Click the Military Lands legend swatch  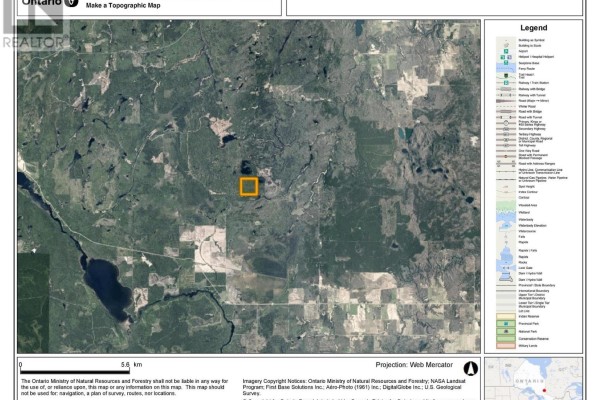506,346
